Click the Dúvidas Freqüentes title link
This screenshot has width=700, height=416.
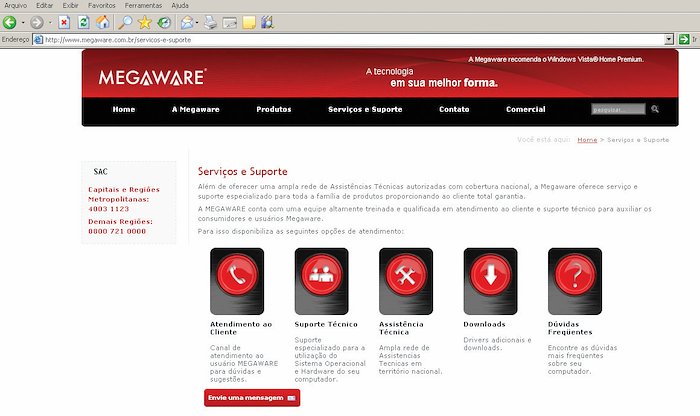[x=570, y=328]
